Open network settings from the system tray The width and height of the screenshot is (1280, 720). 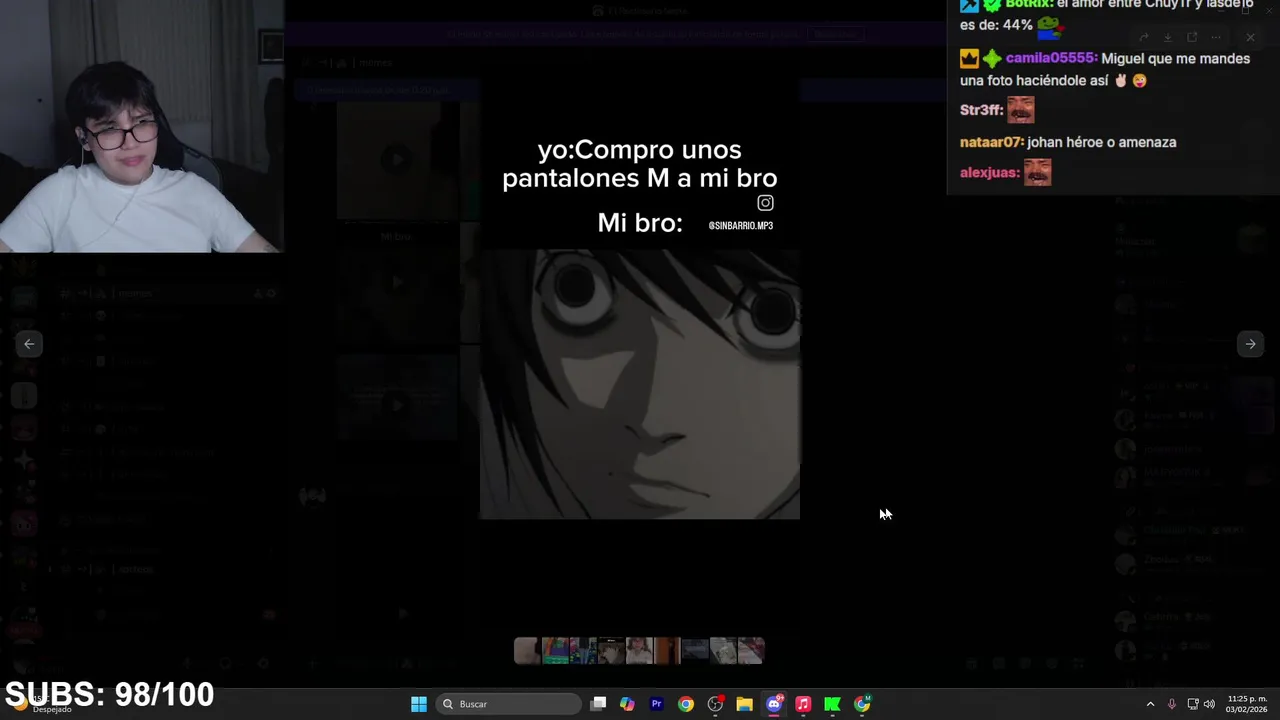click(1193, 704)
